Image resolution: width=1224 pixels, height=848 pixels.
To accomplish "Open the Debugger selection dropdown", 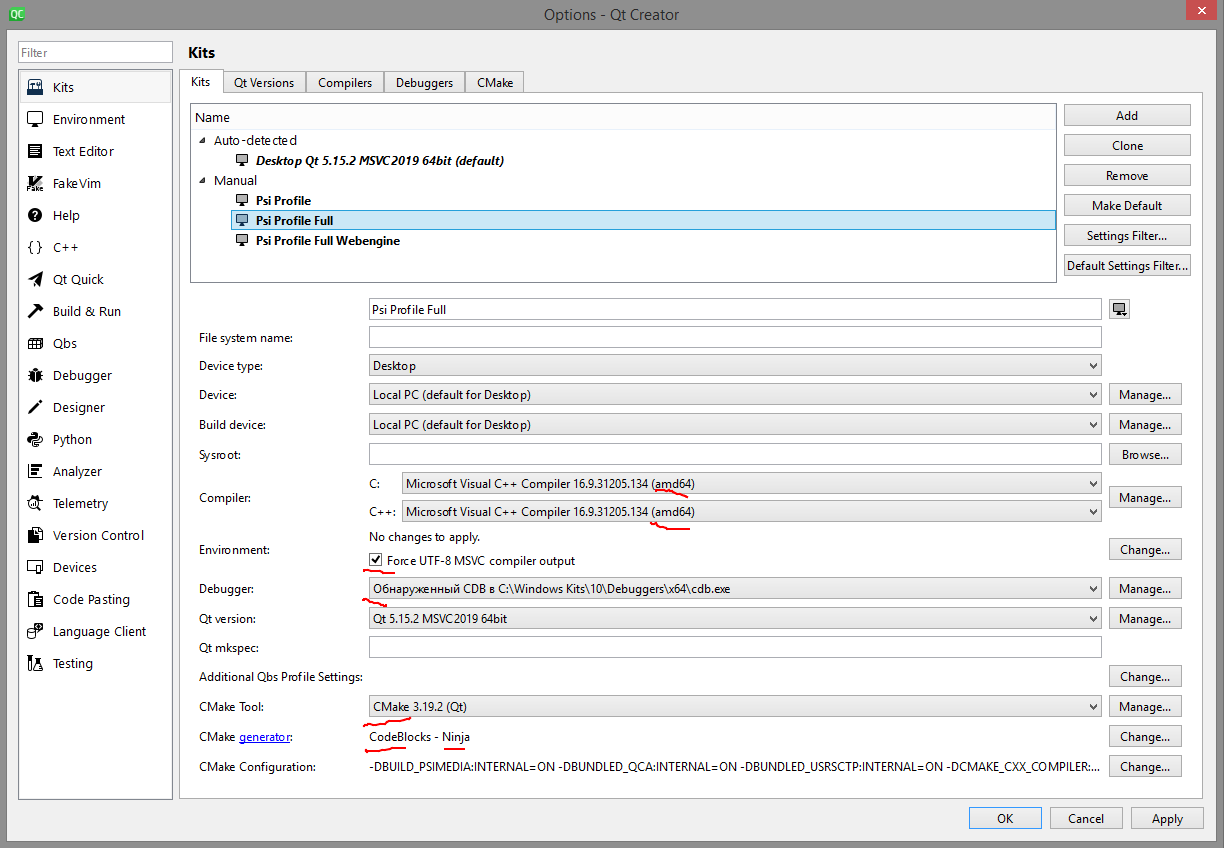I will coord(735,589).
